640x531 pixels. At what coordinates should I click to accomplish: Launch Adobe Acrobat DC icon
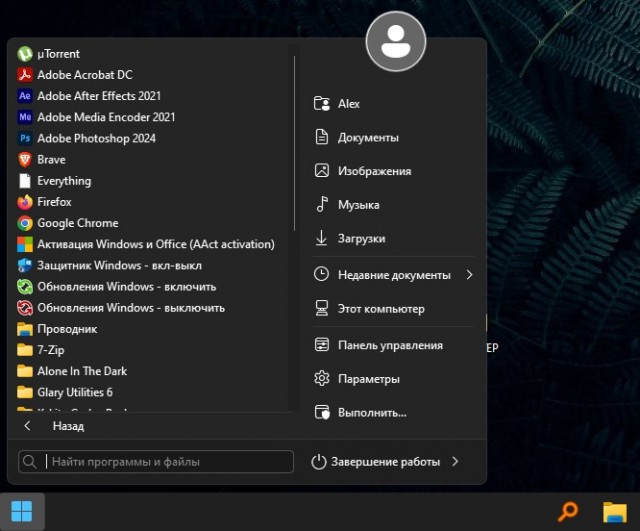[x=24, y=75]
